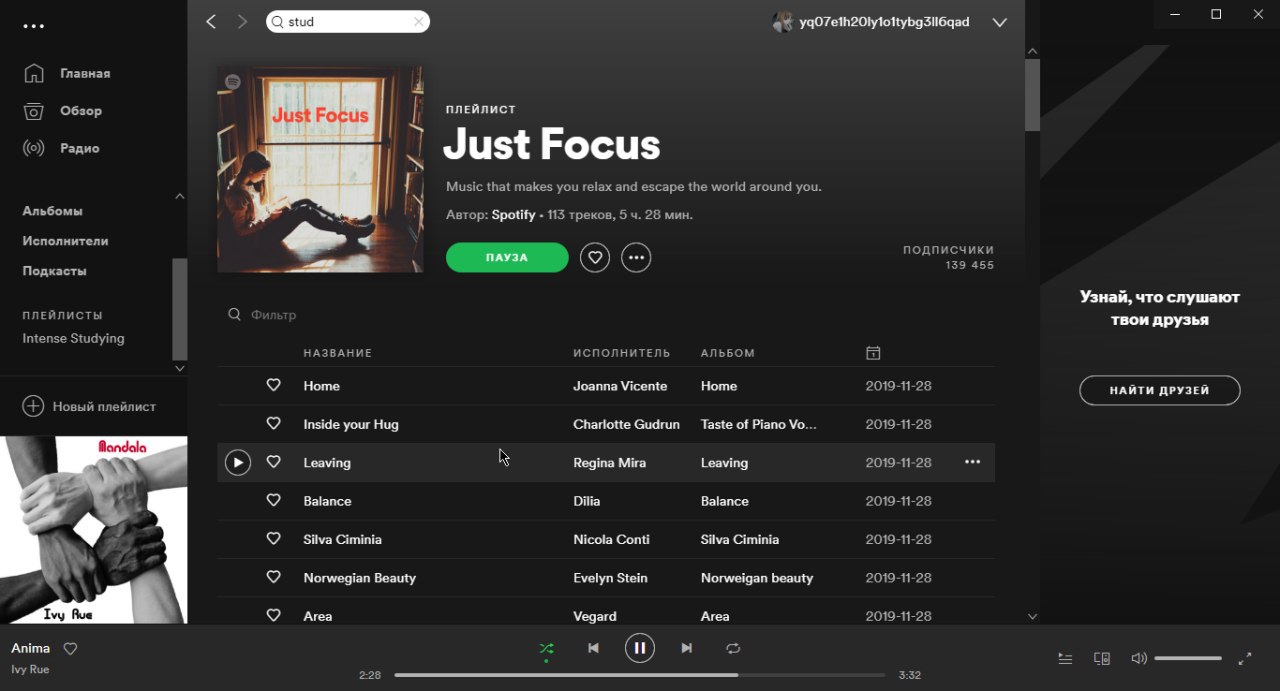Go forward with the right arrow
1280x691 pixels.
coord(242,22)
